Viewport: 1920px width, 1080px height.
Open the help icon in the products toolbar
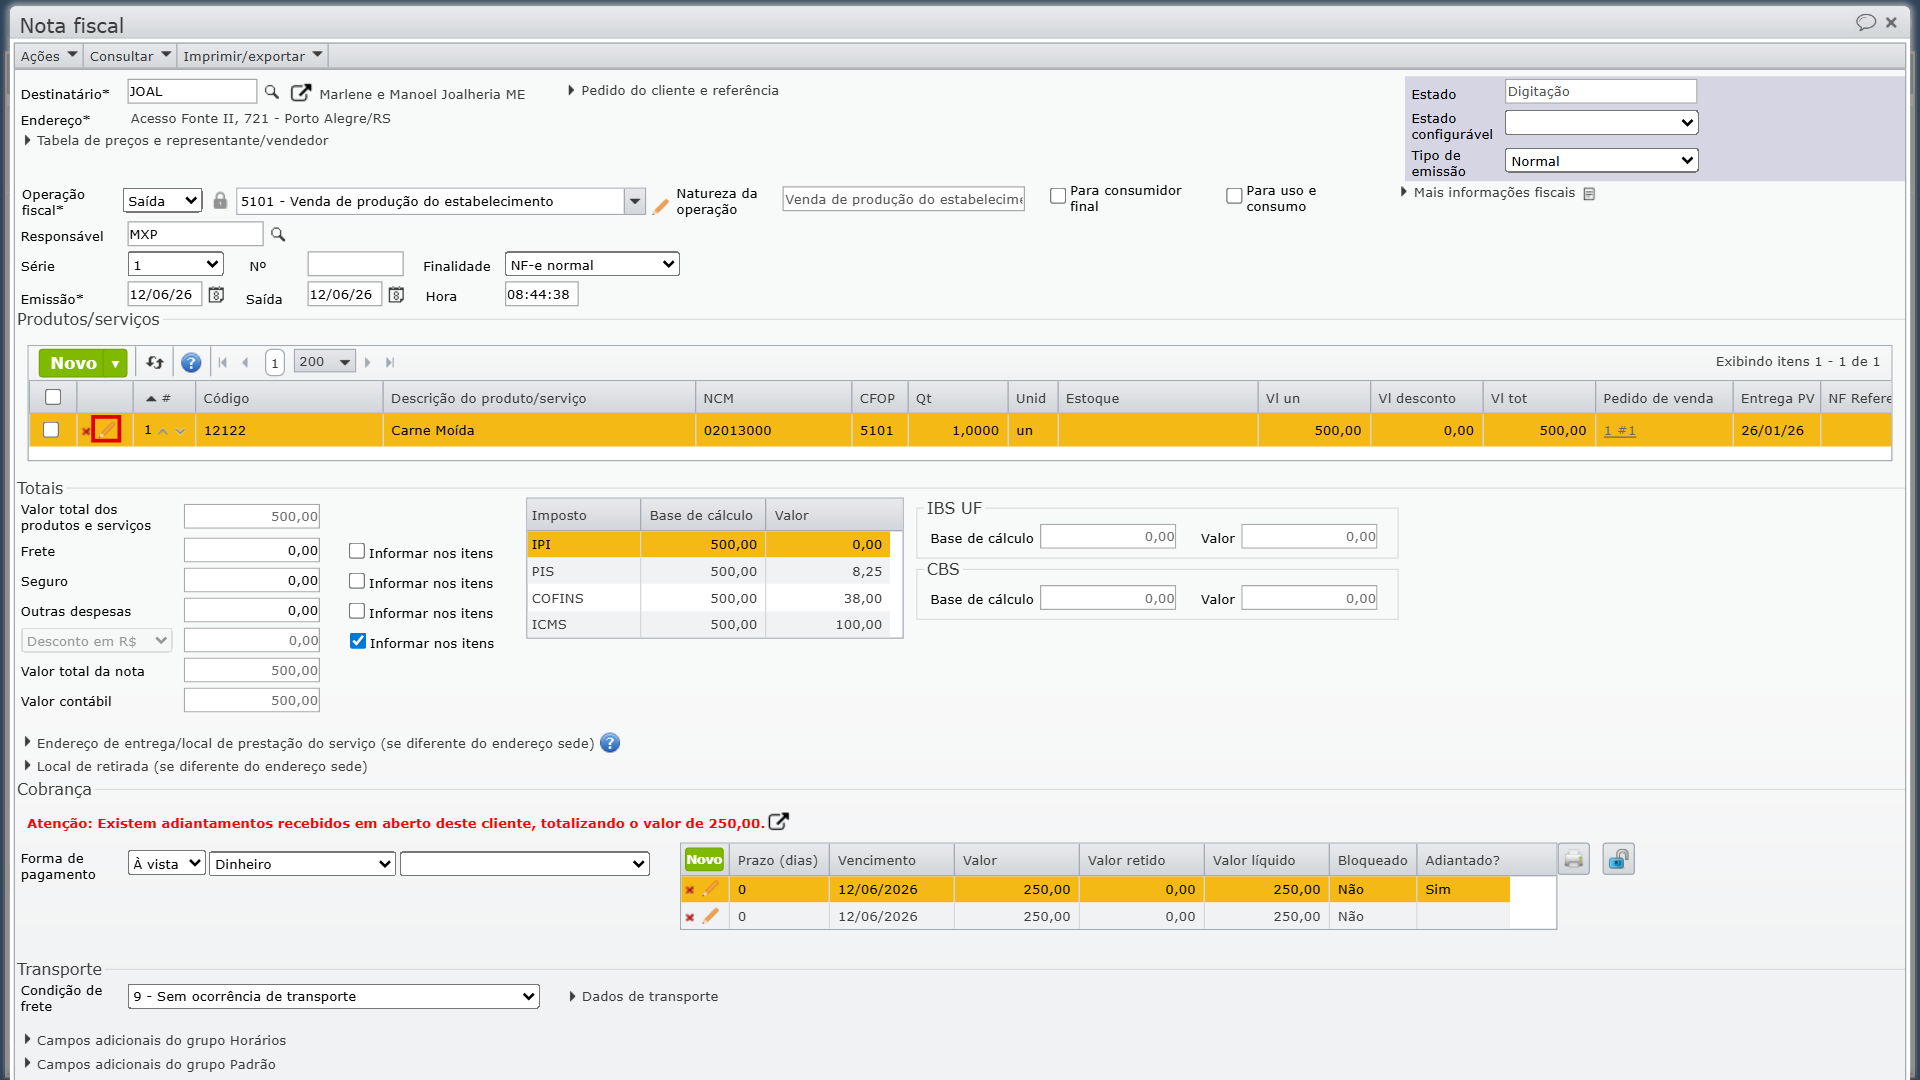(x=191, y=362)
